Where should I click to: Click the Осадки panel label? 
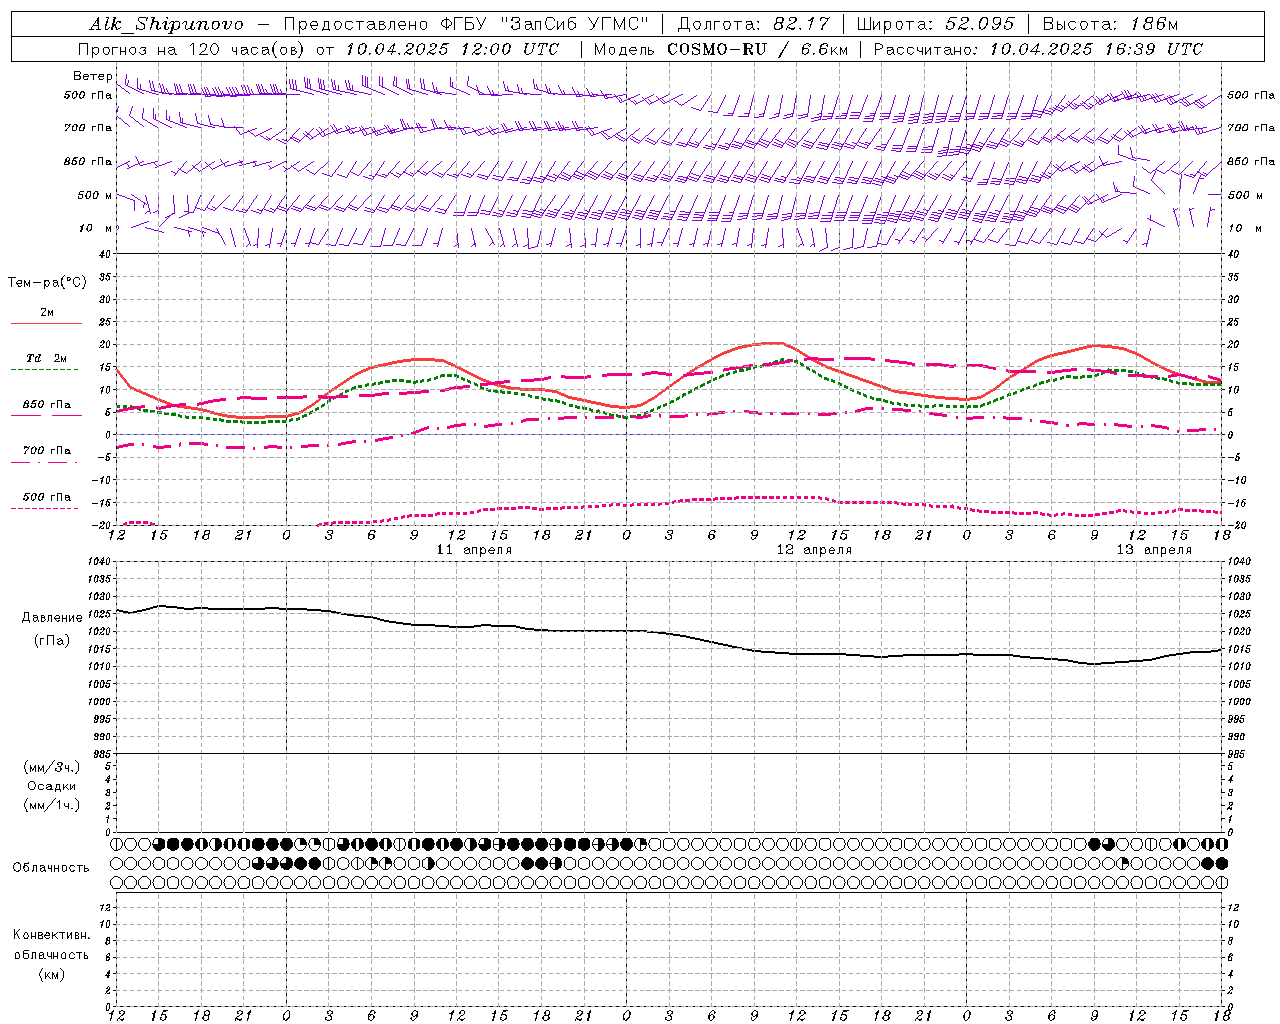pyautogui.click(x=52, y=787)
